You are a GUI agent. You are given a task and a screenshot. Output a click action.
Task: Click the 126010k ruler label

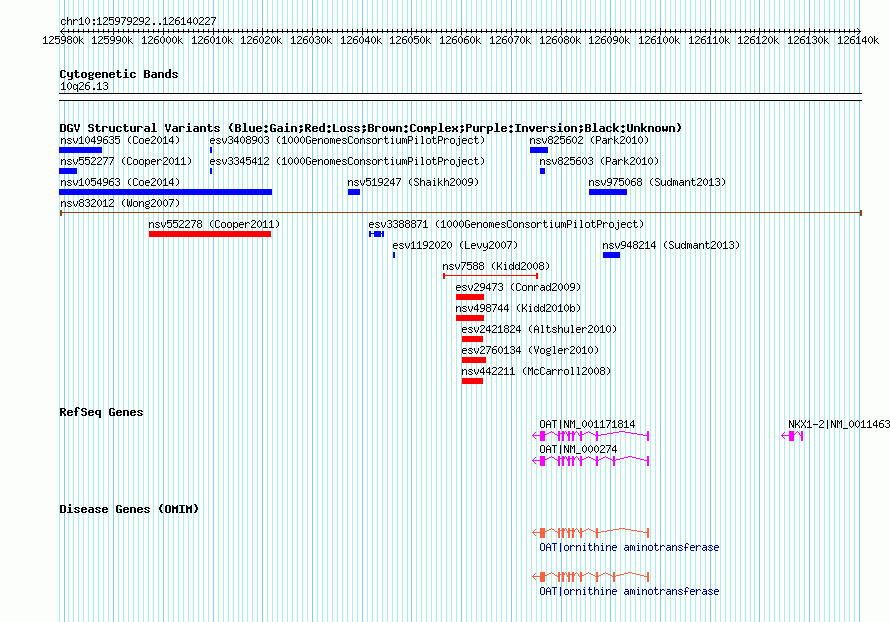click(x=212, y=40)
